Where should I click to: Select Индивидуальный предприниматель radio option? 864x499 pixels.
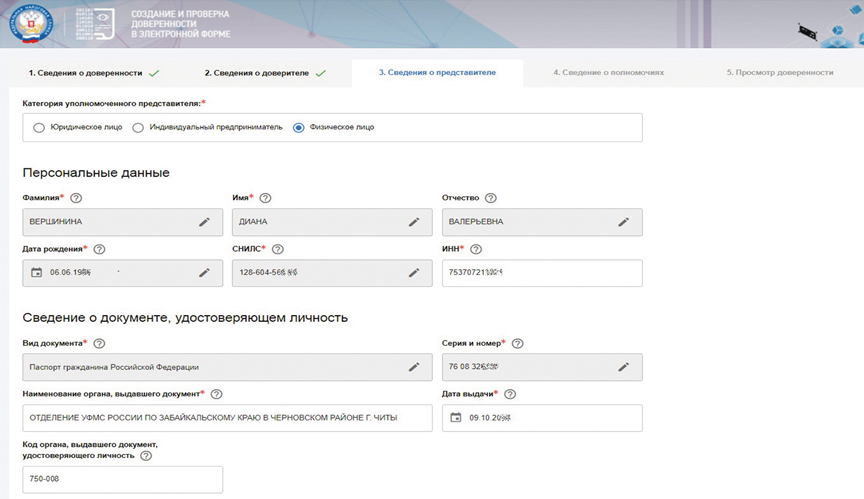tap(139, 128)
